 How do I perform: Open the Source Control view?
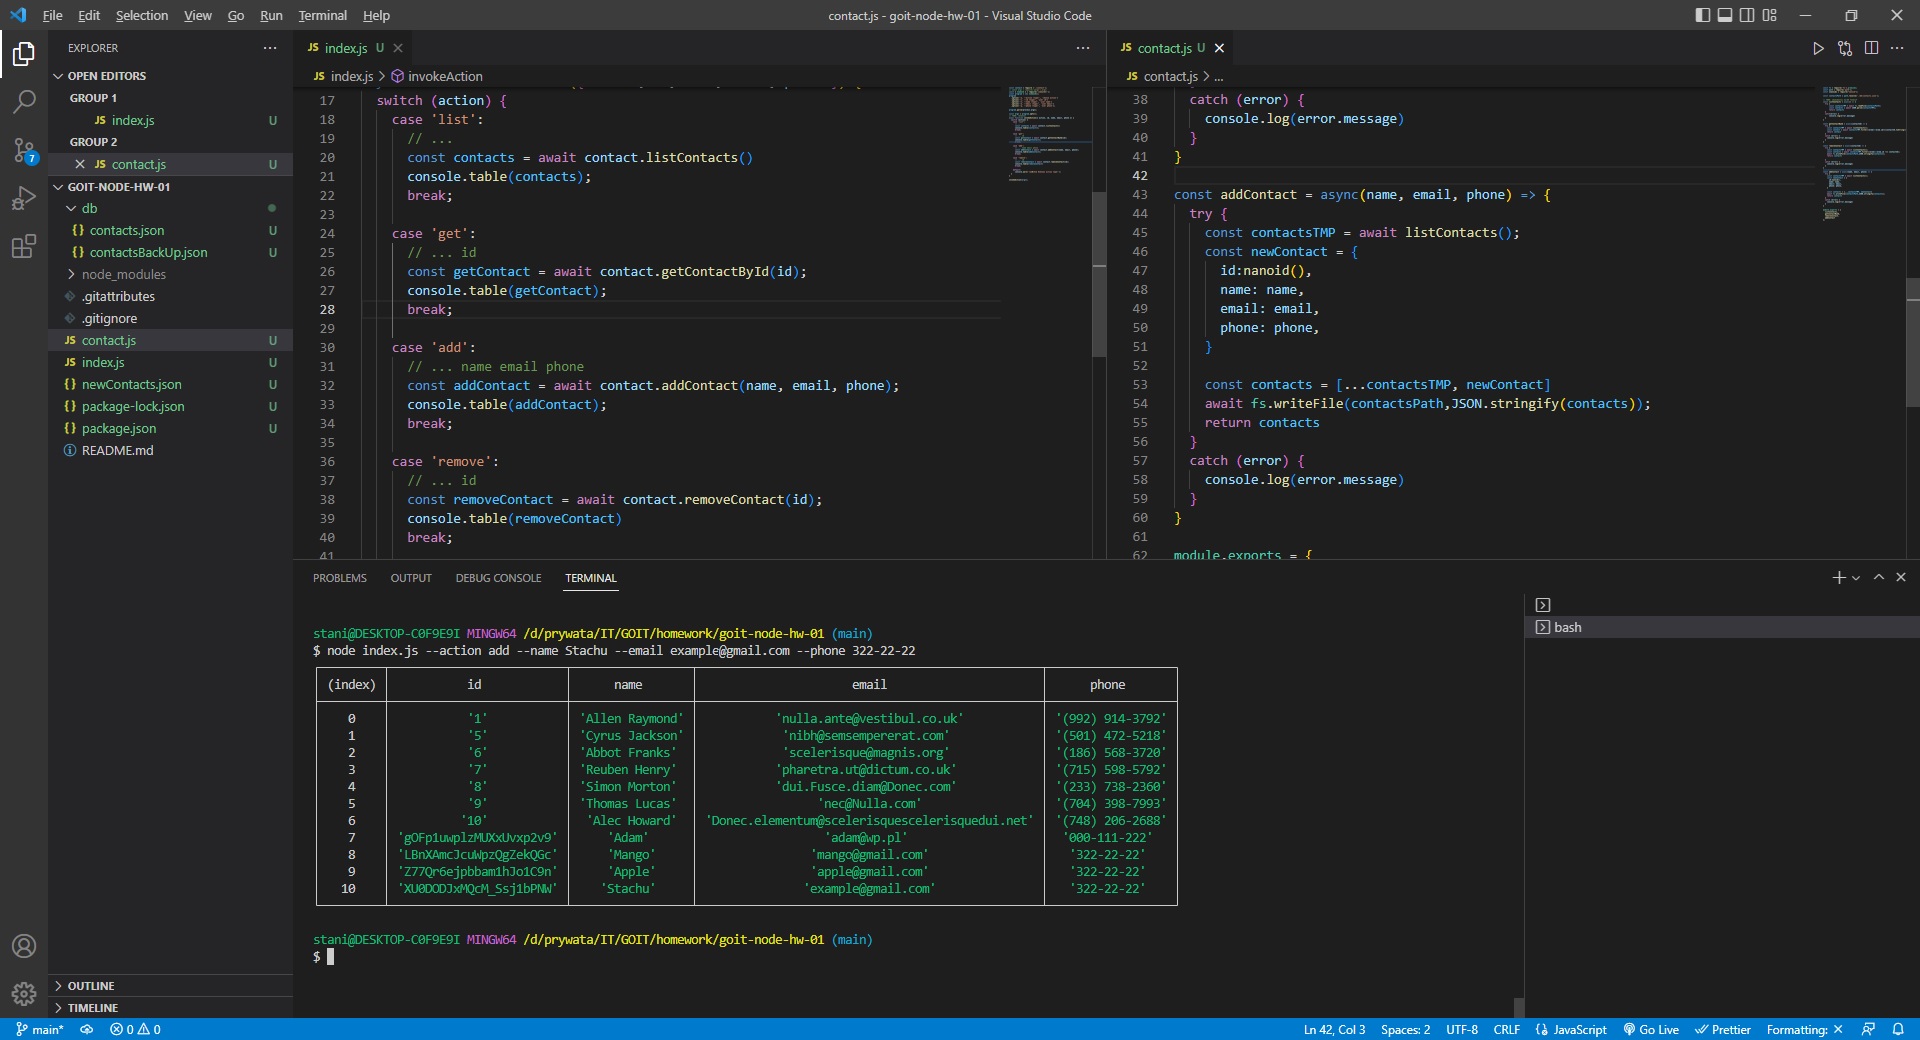[24, 150]
